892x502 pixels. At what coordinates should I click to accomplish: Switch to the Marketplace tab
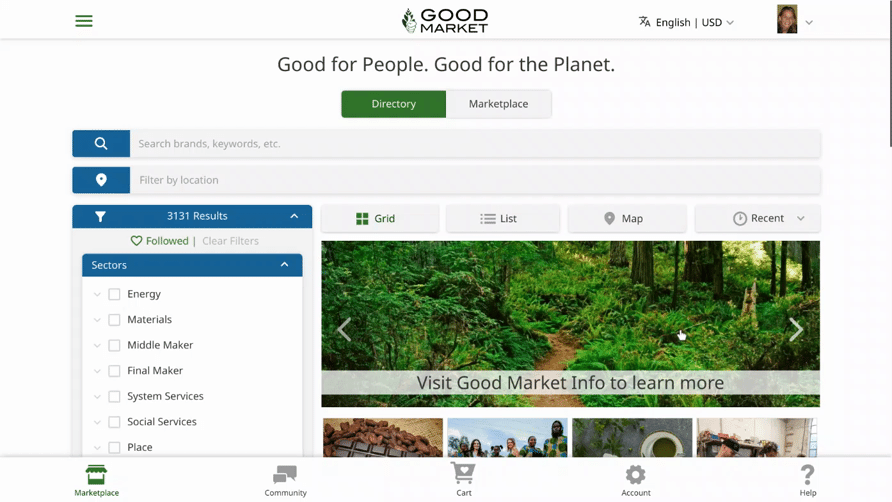498,104
